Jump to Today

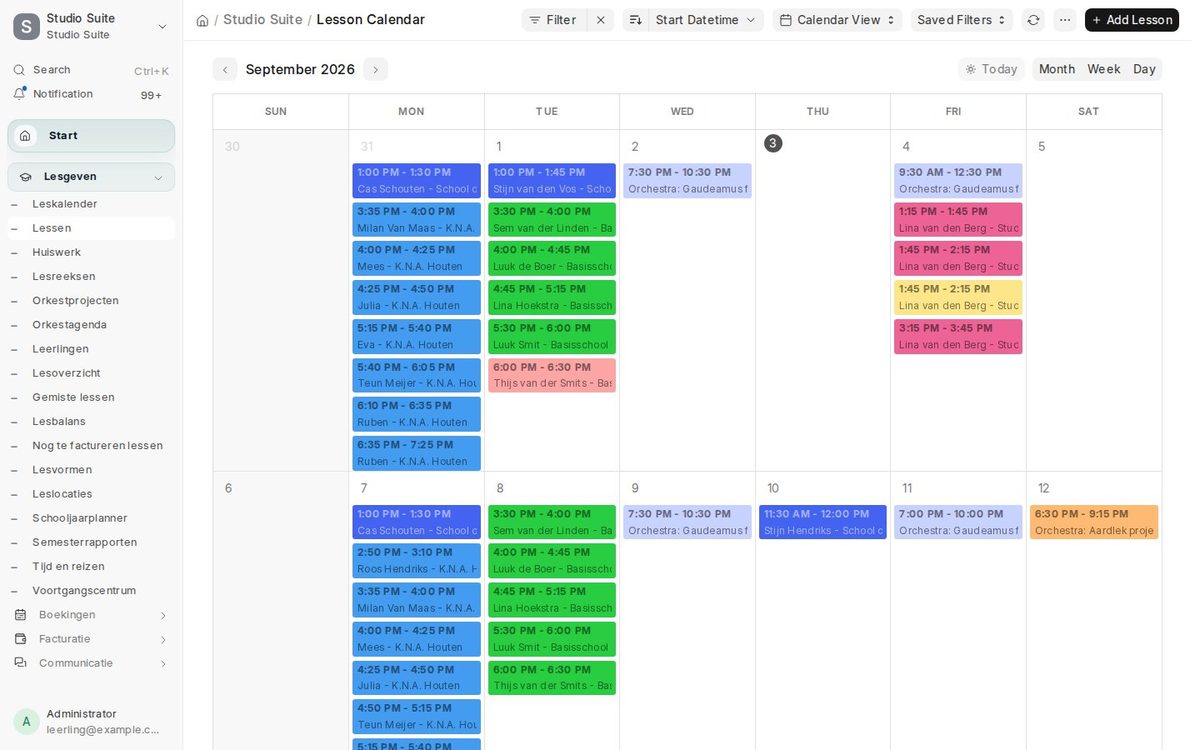pyautogui.click(x=991, y=69)
